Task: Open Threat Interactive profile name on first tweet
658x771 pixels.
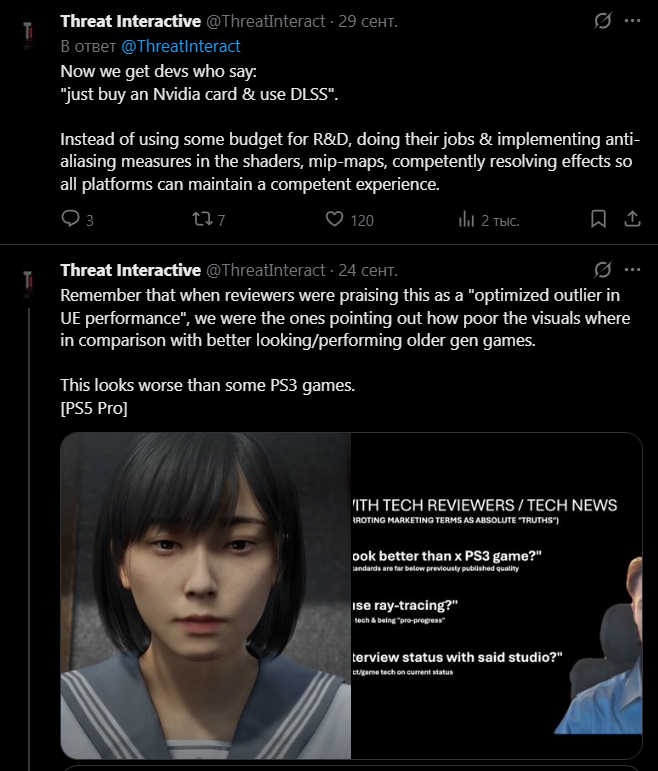Action: point(130,21)
